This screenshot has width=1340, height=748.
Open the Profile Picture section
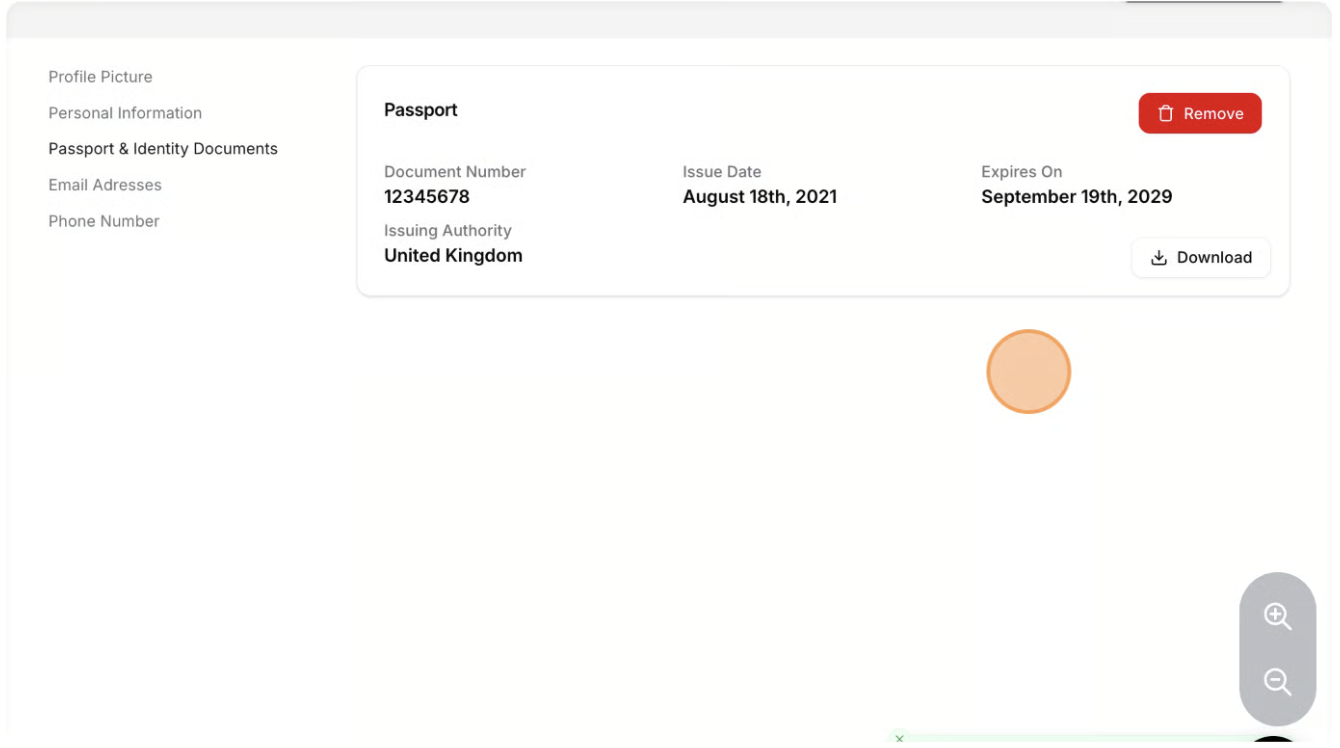pos(100,77)
